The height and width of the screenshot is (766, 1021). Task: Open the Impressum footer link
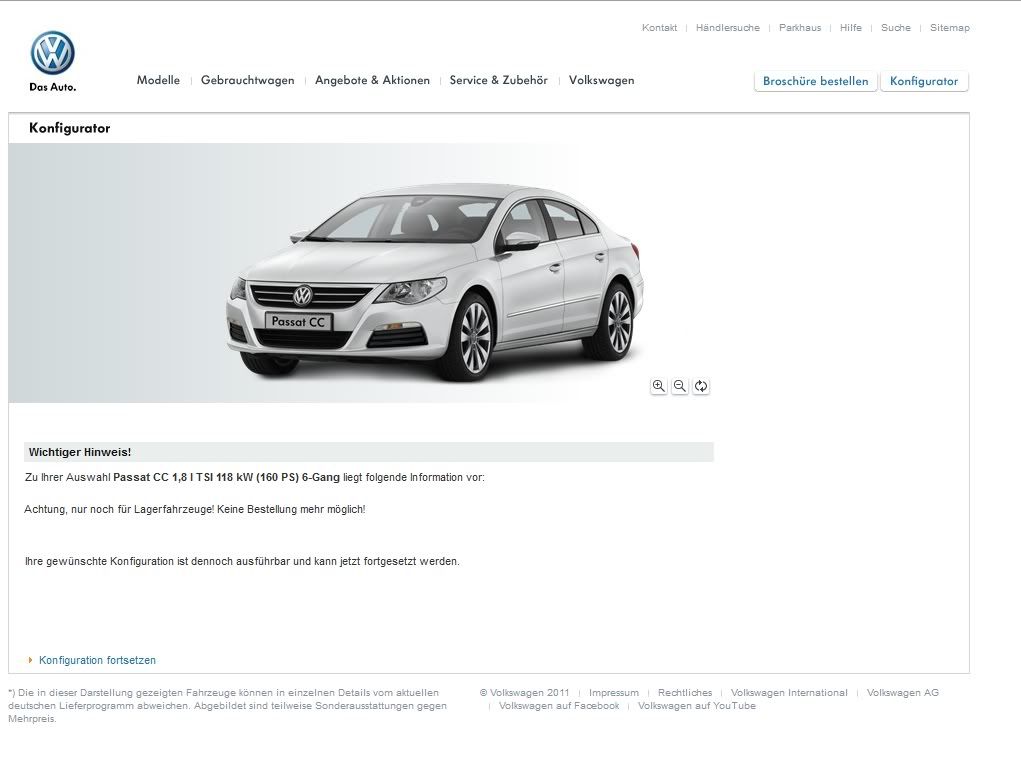[x=614, y=692]
